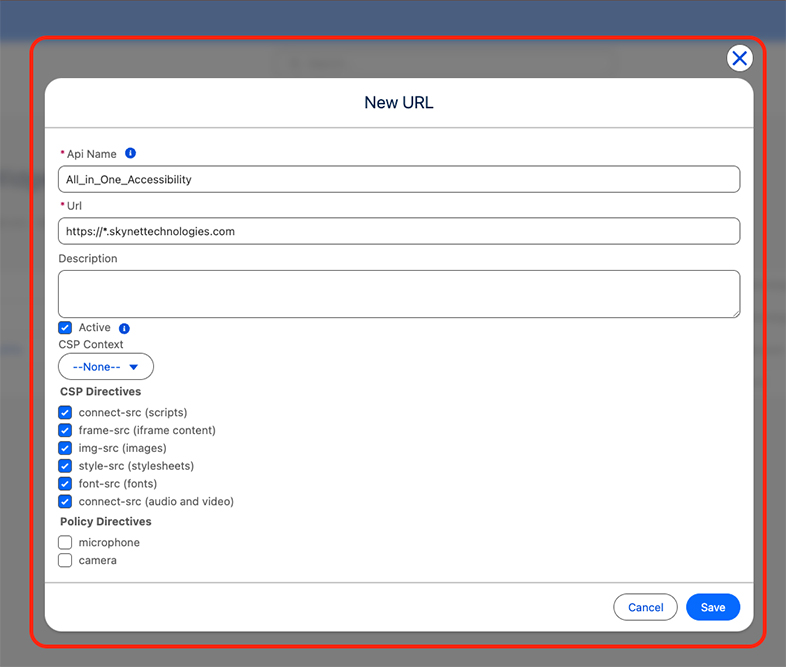
Task: Open the CSP Context dropdown
Action: click(106, 366)
